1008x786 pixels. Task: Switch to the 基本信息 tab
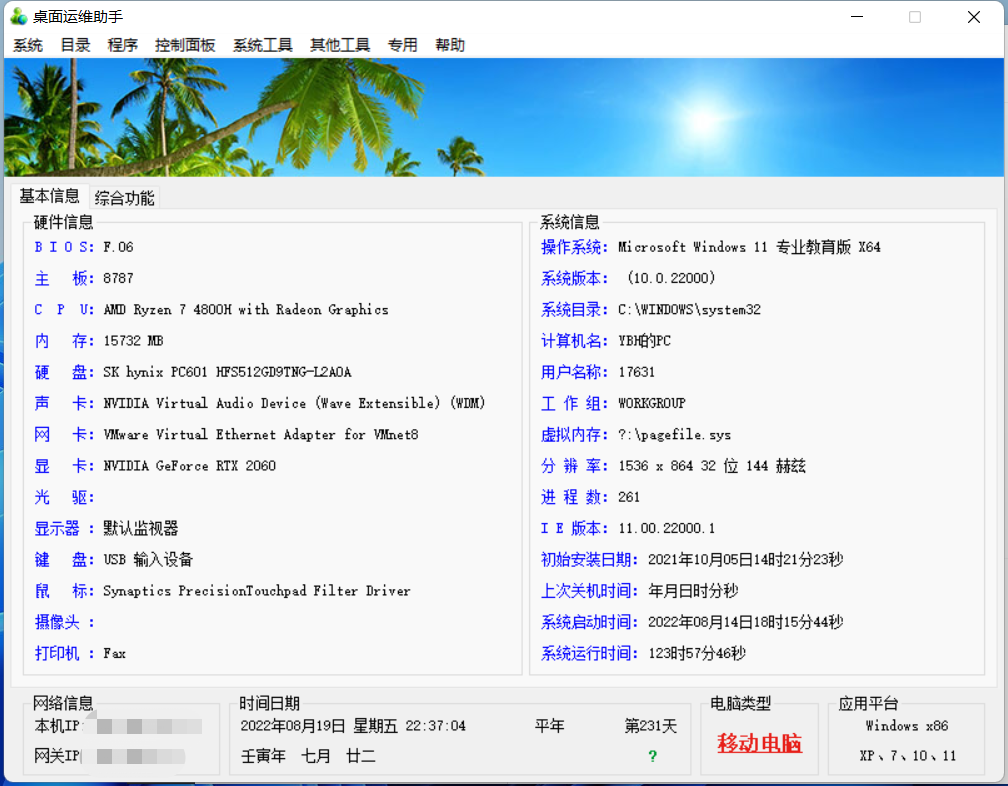click(49, 196)
